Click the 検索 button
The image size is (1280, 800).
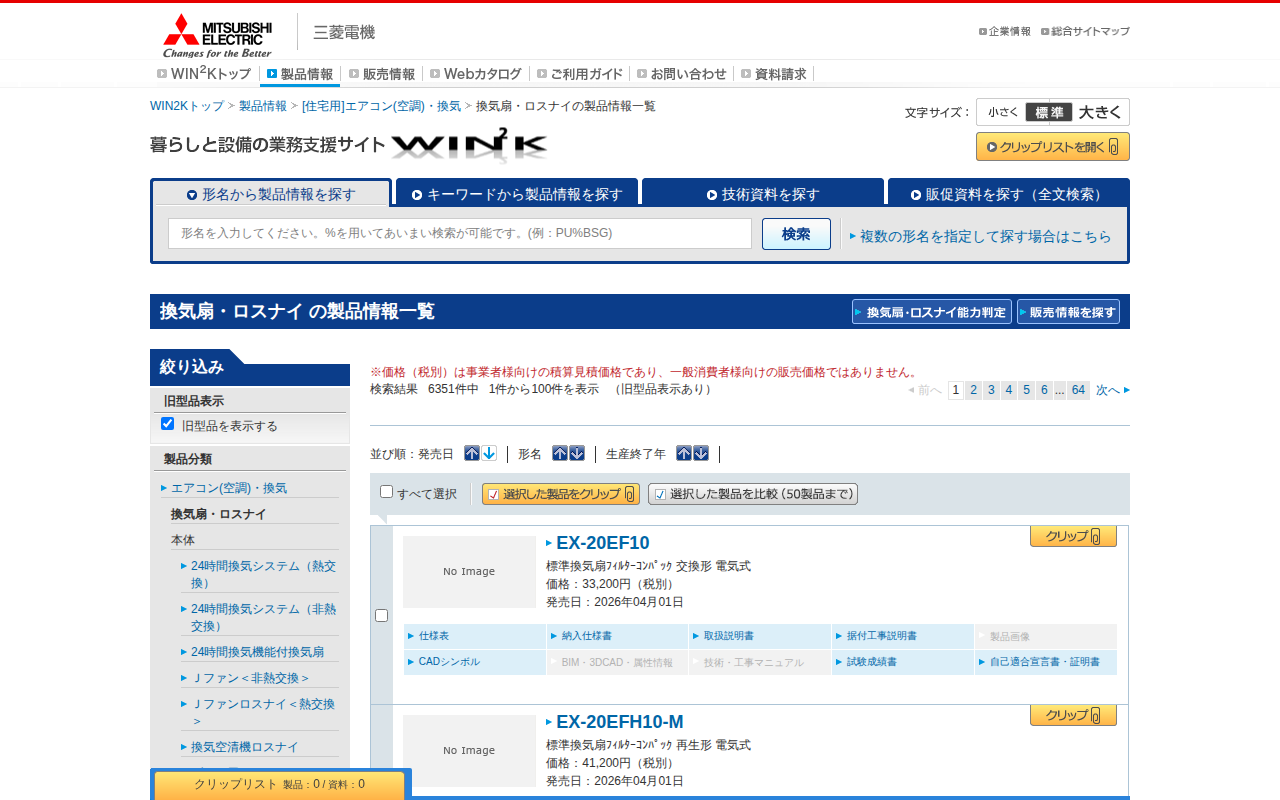(x=796, y=234)
